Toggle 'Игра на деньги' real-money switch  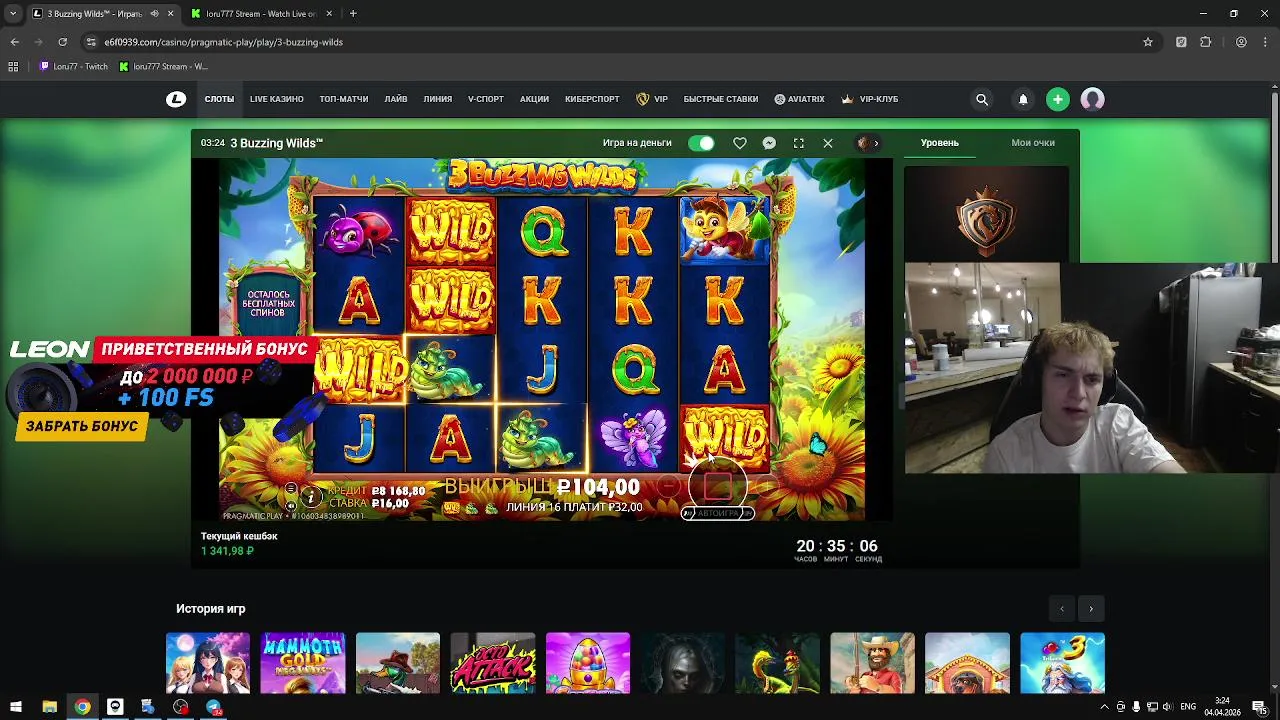[x=702, y=143]
